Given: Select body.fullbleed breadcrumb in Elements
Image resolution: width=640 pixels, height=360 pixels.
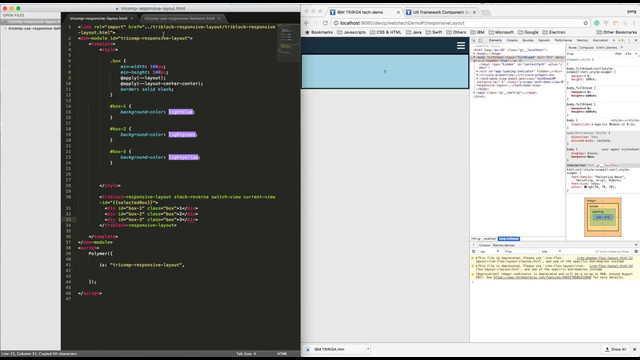Looking at the screenshot, I should (509, 239).
